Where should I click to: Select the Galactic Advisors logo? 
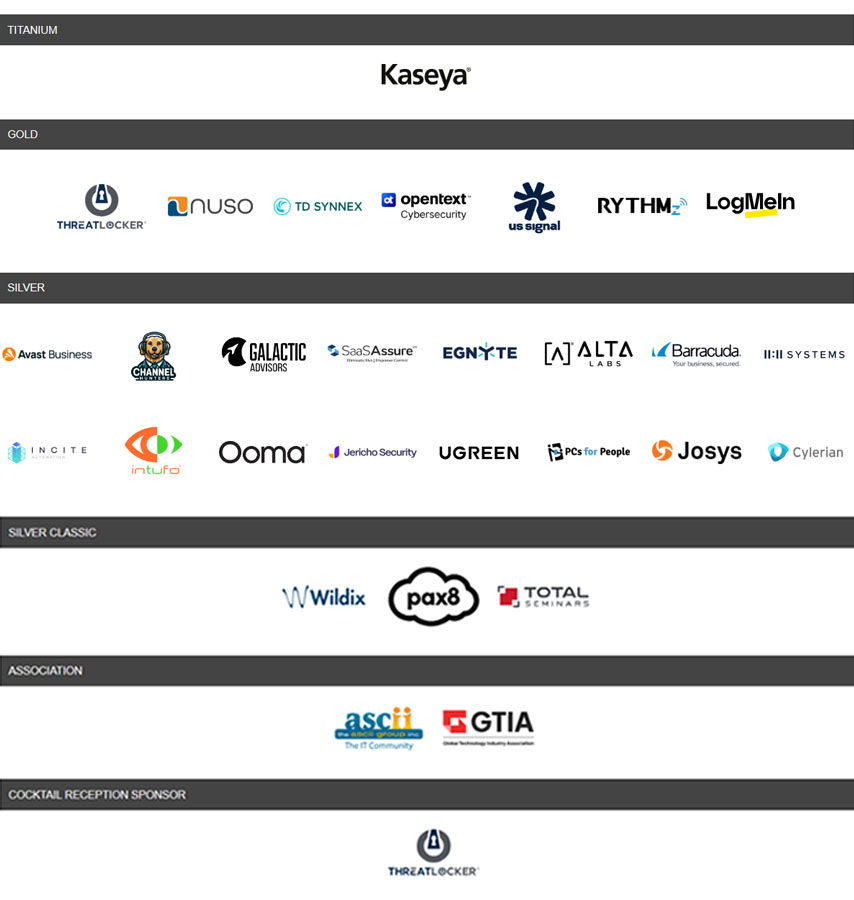[264, 355]
